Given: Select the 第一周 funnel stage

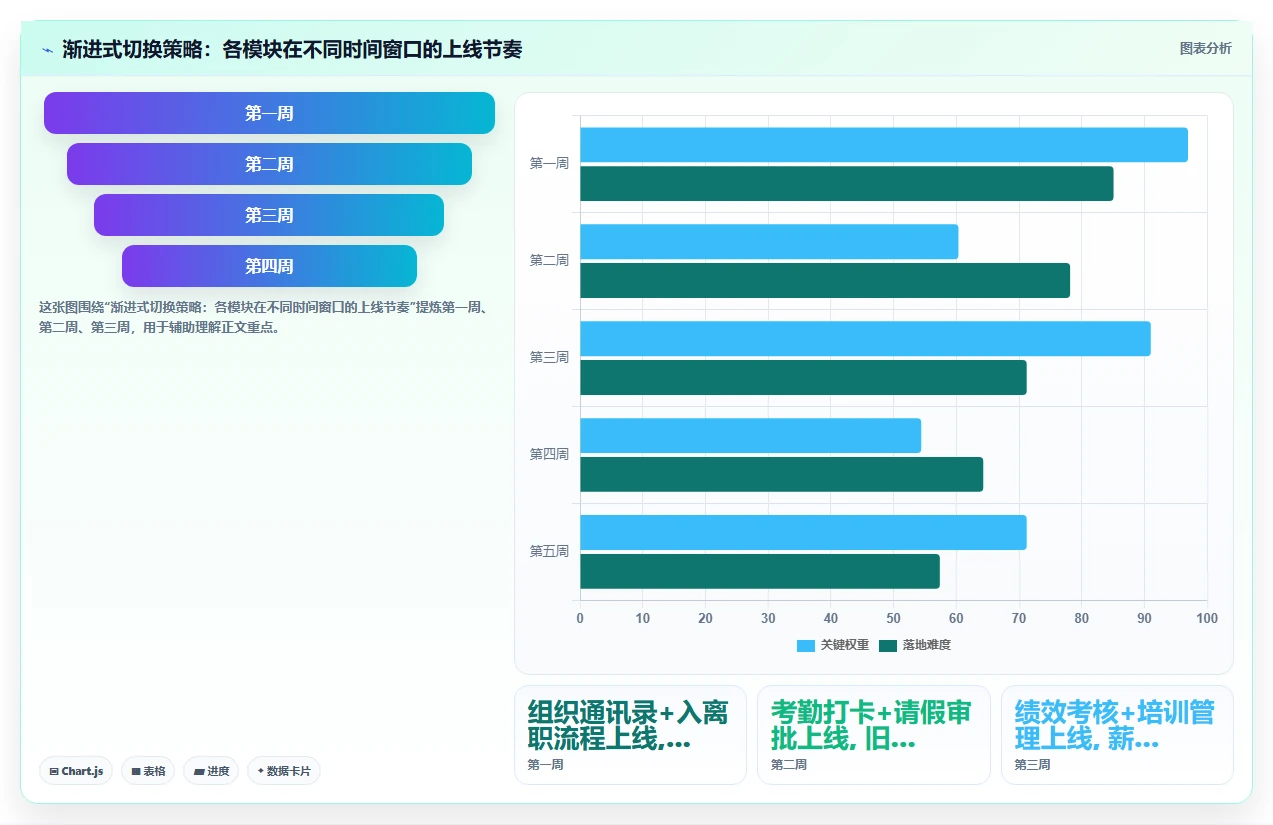Looking at the screenshot, I should click(x=269, y=113).
